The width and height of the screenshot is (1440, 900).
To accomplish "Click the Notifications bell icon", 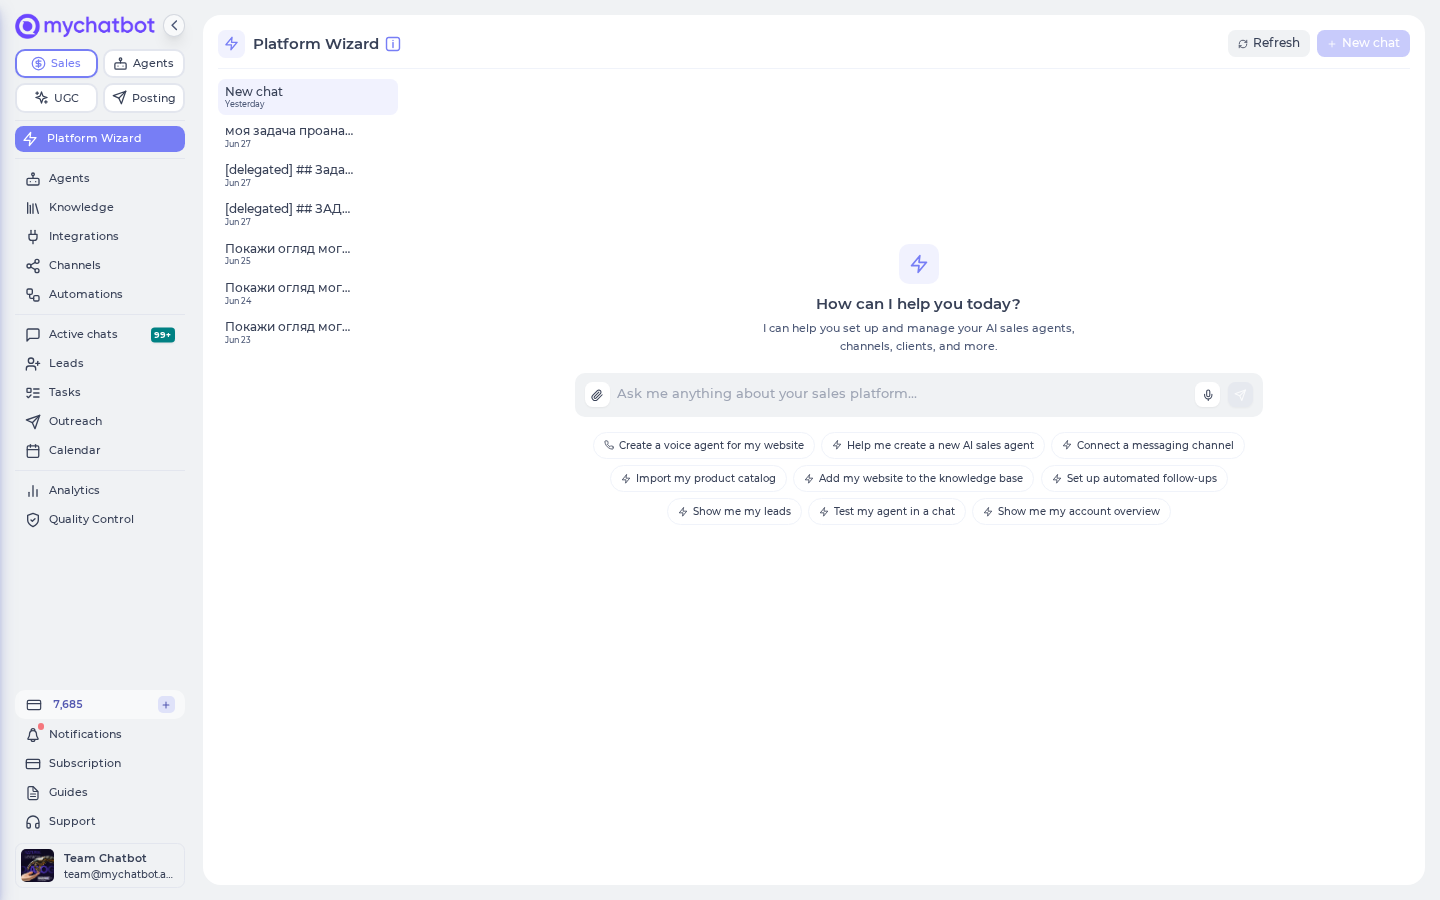I will pyautogui.click(x=33, y=735).
